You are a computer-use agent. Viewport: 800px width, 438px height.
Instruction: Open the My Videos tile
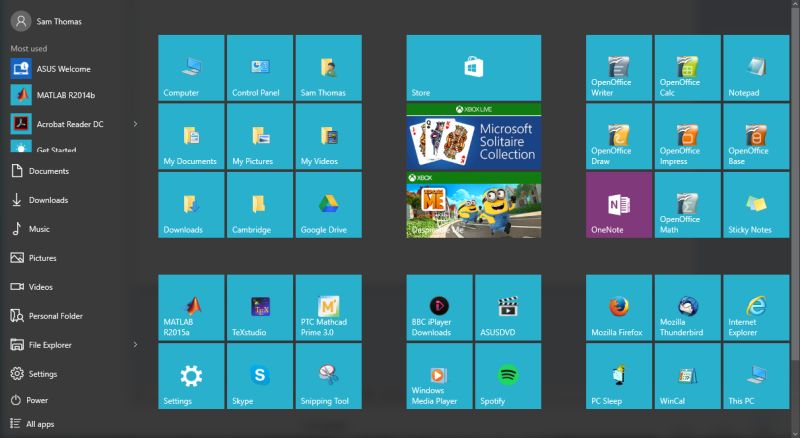[329, 136]
